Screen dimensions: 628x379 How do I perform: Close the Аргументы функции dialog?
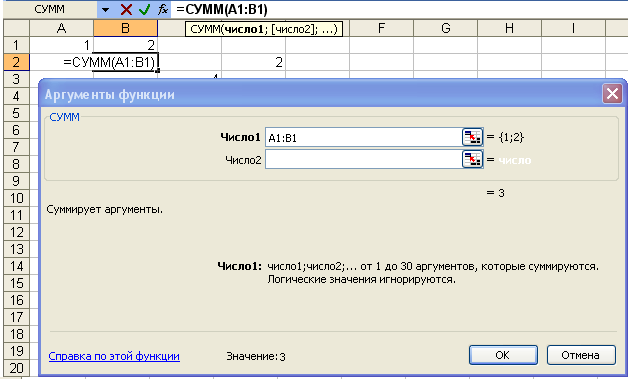click(612, 94)
